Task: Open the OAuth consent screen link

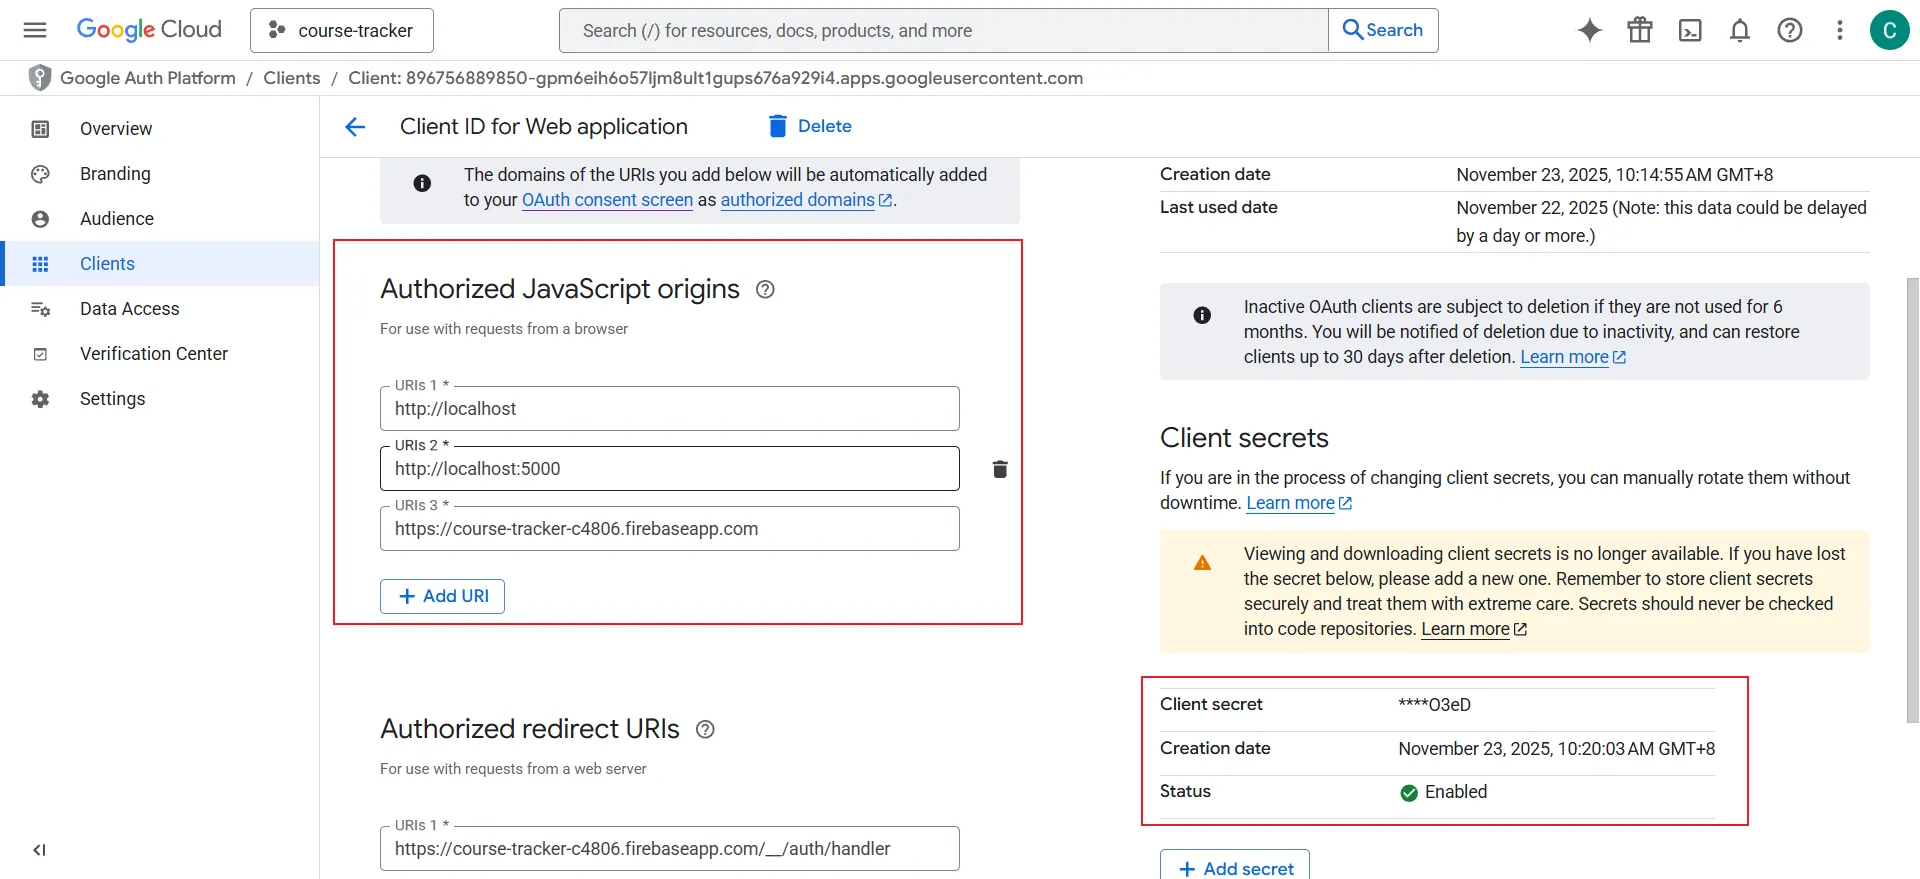Action: pyautogui.click(x=607, y=200)
